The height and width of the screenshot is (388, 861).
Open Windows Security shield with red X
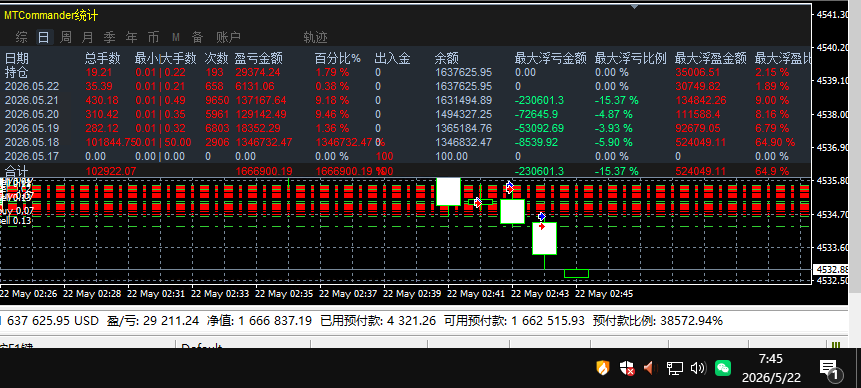pos(627,368)
